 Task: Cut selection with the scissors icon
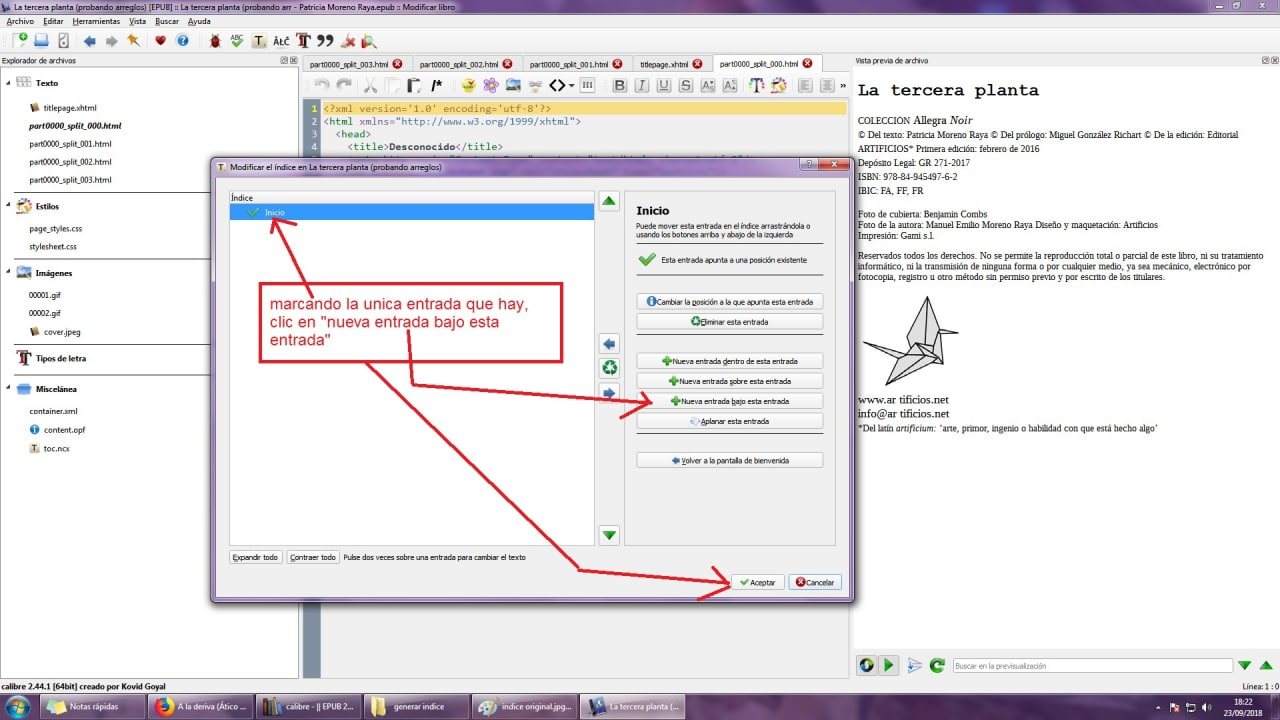[370, 86]
